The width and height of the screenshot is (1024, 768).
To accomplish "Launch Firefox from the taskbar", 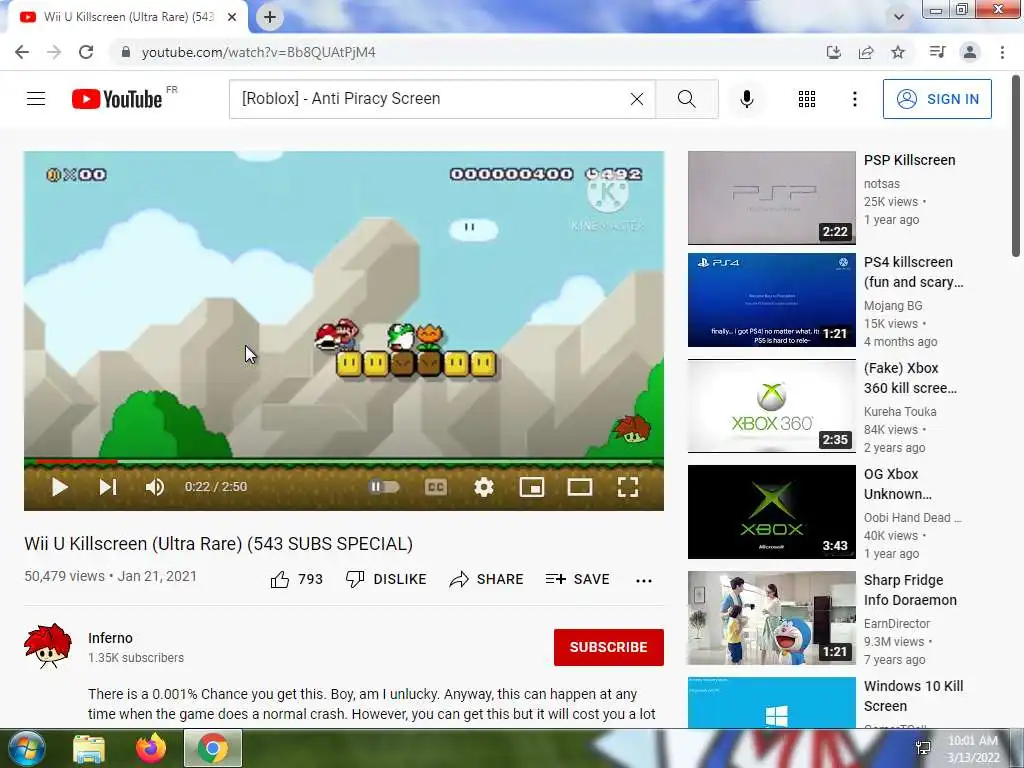I will pyautogui.click(x=152, y=748).
